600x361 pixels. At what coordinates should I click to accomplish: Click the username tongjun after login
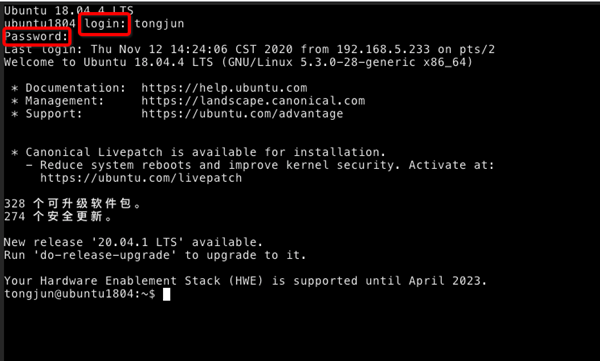159,24
